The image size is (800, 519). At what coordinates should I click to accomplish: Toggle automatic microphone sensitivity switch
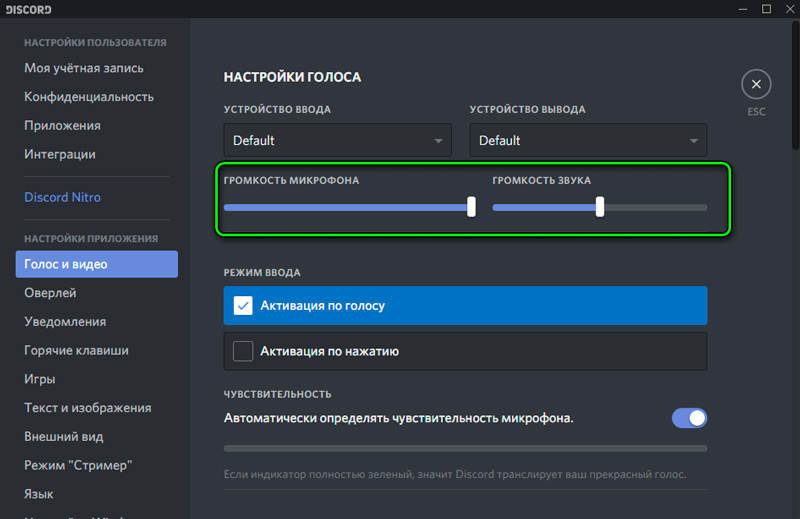tap(689, 417)
